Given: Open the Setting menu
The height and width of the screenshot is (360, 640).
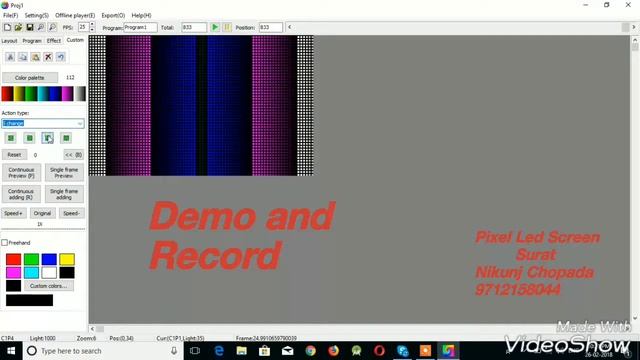Looking at the screenshot, I should (x=36, y=15).
